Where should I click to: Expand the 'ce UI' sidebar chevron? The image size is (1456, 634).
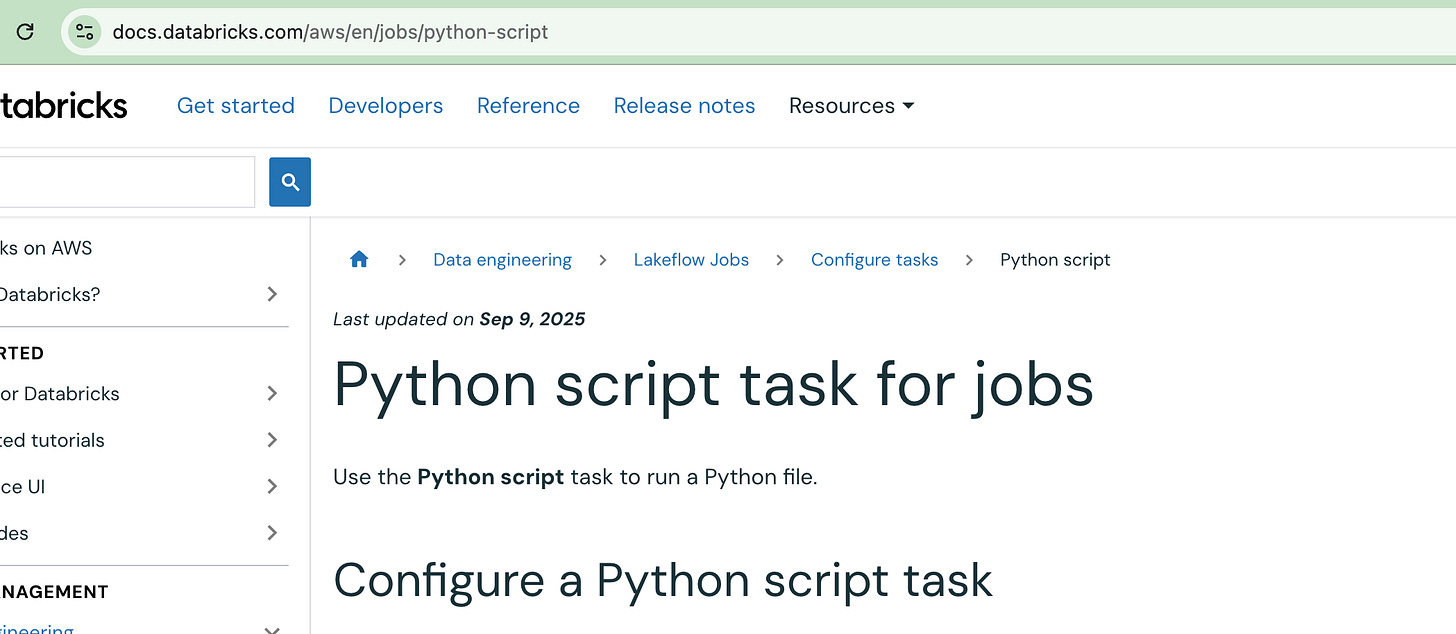272,487
